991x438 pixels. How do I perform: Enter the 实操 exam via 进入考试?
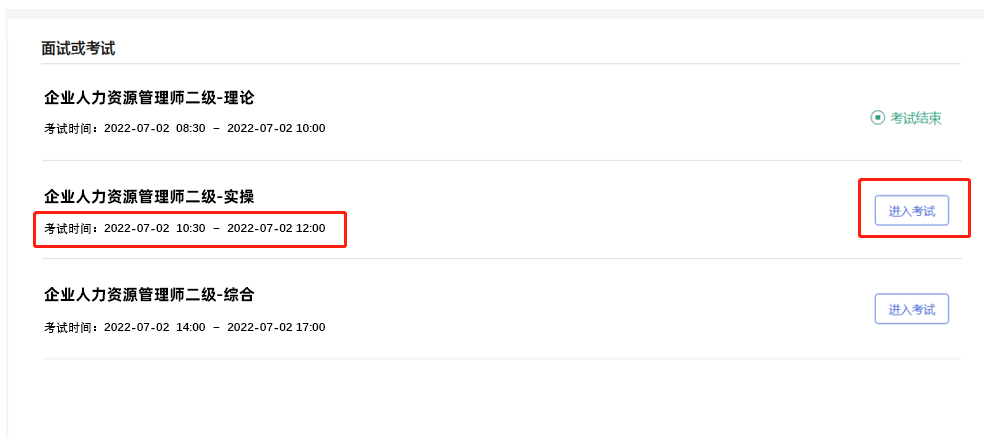911,211
